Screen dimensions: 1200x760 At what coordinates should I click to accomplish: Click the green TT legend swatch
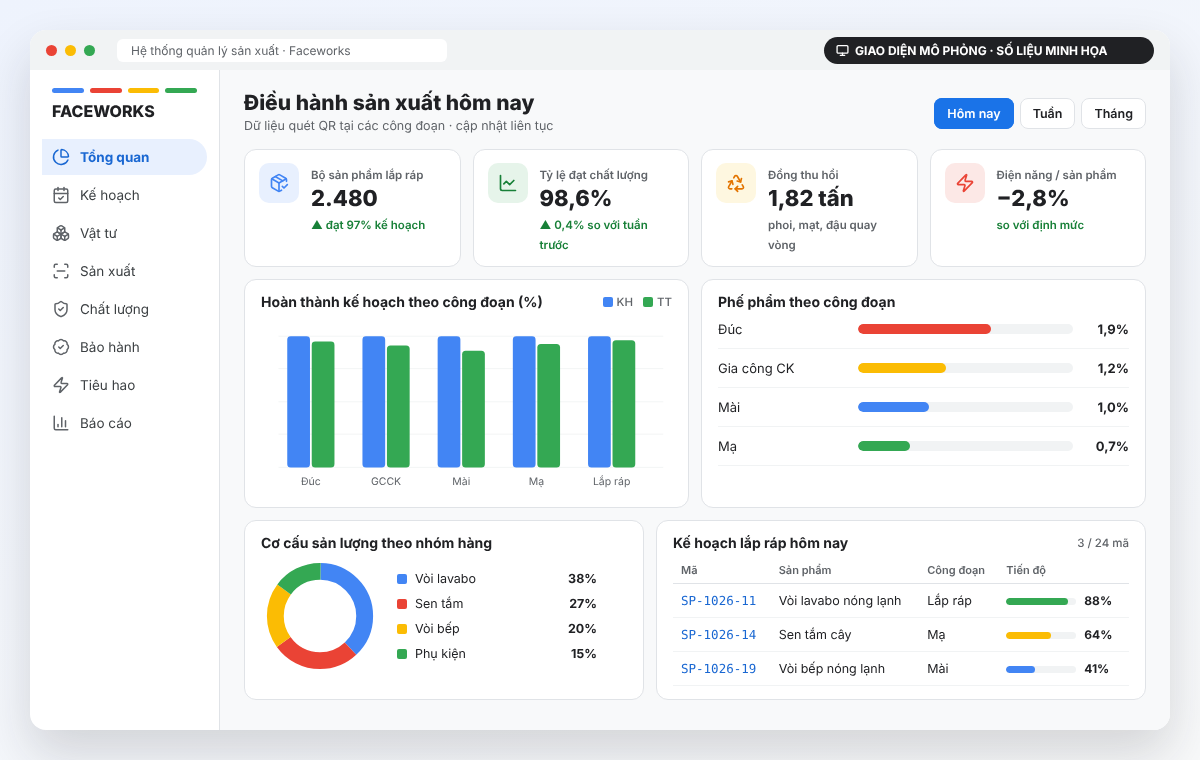tap(648, 302)
